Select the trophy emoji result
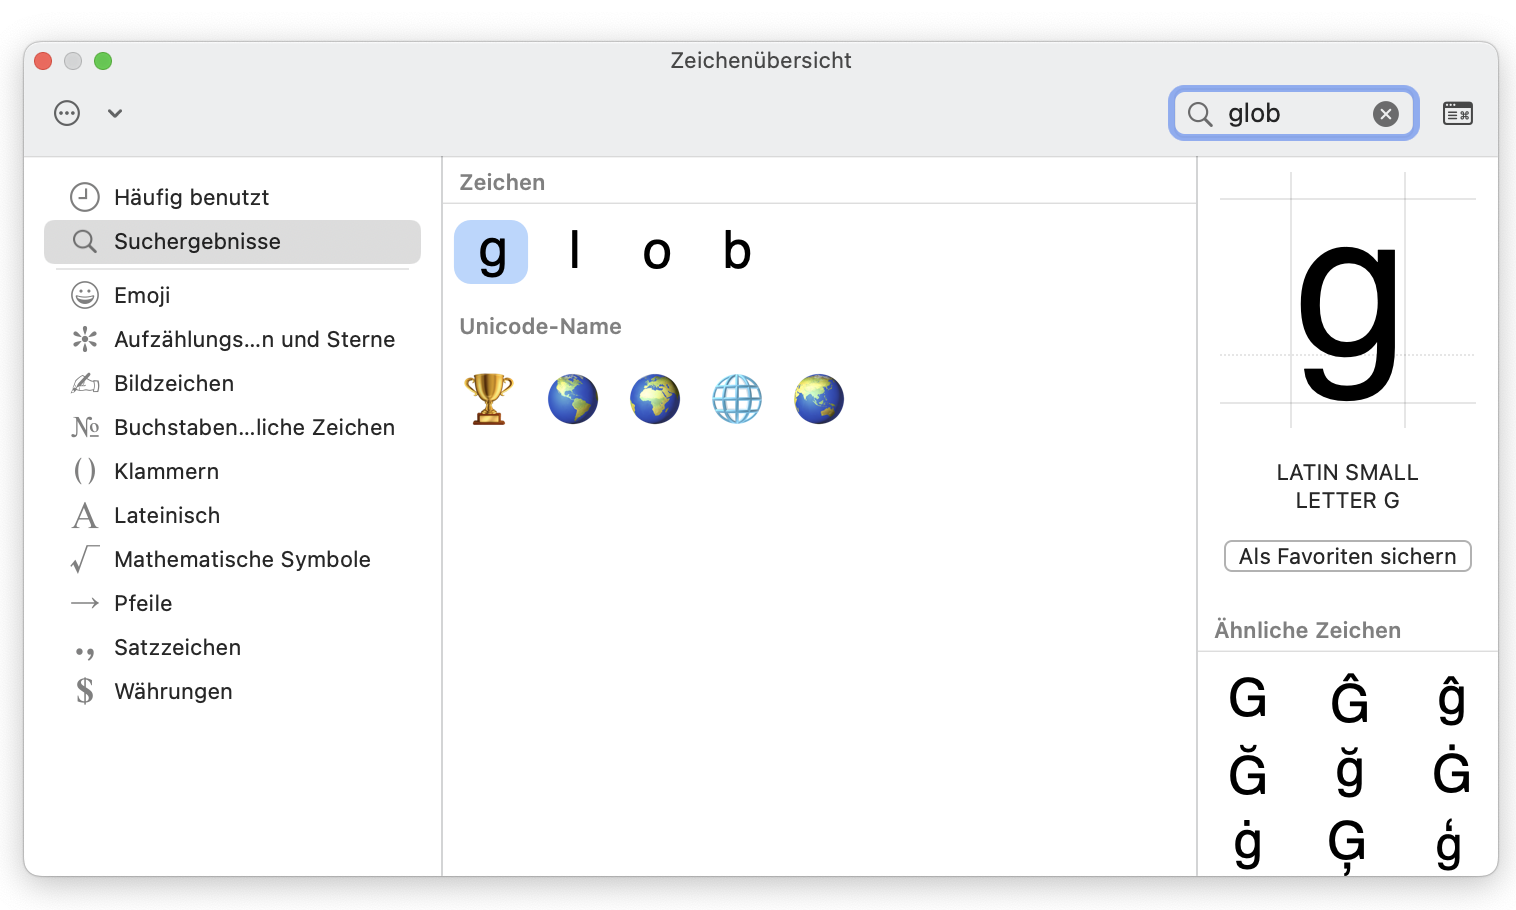Viewport: 1516px width, 910px height. click(x=489, y=398)
